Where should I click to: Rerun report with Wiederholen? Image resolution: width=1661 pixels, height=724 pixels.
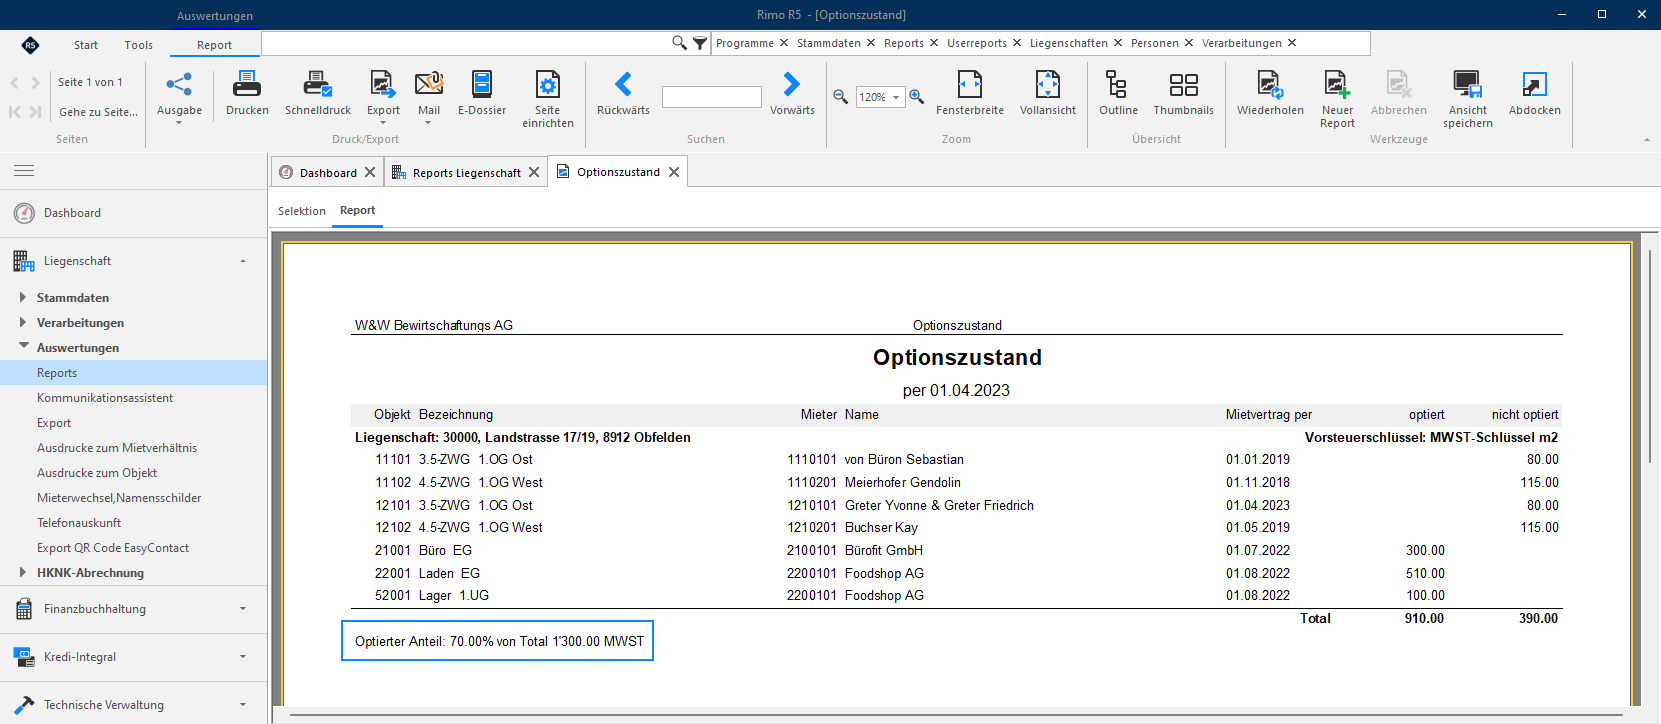(x=1270, y=94)
